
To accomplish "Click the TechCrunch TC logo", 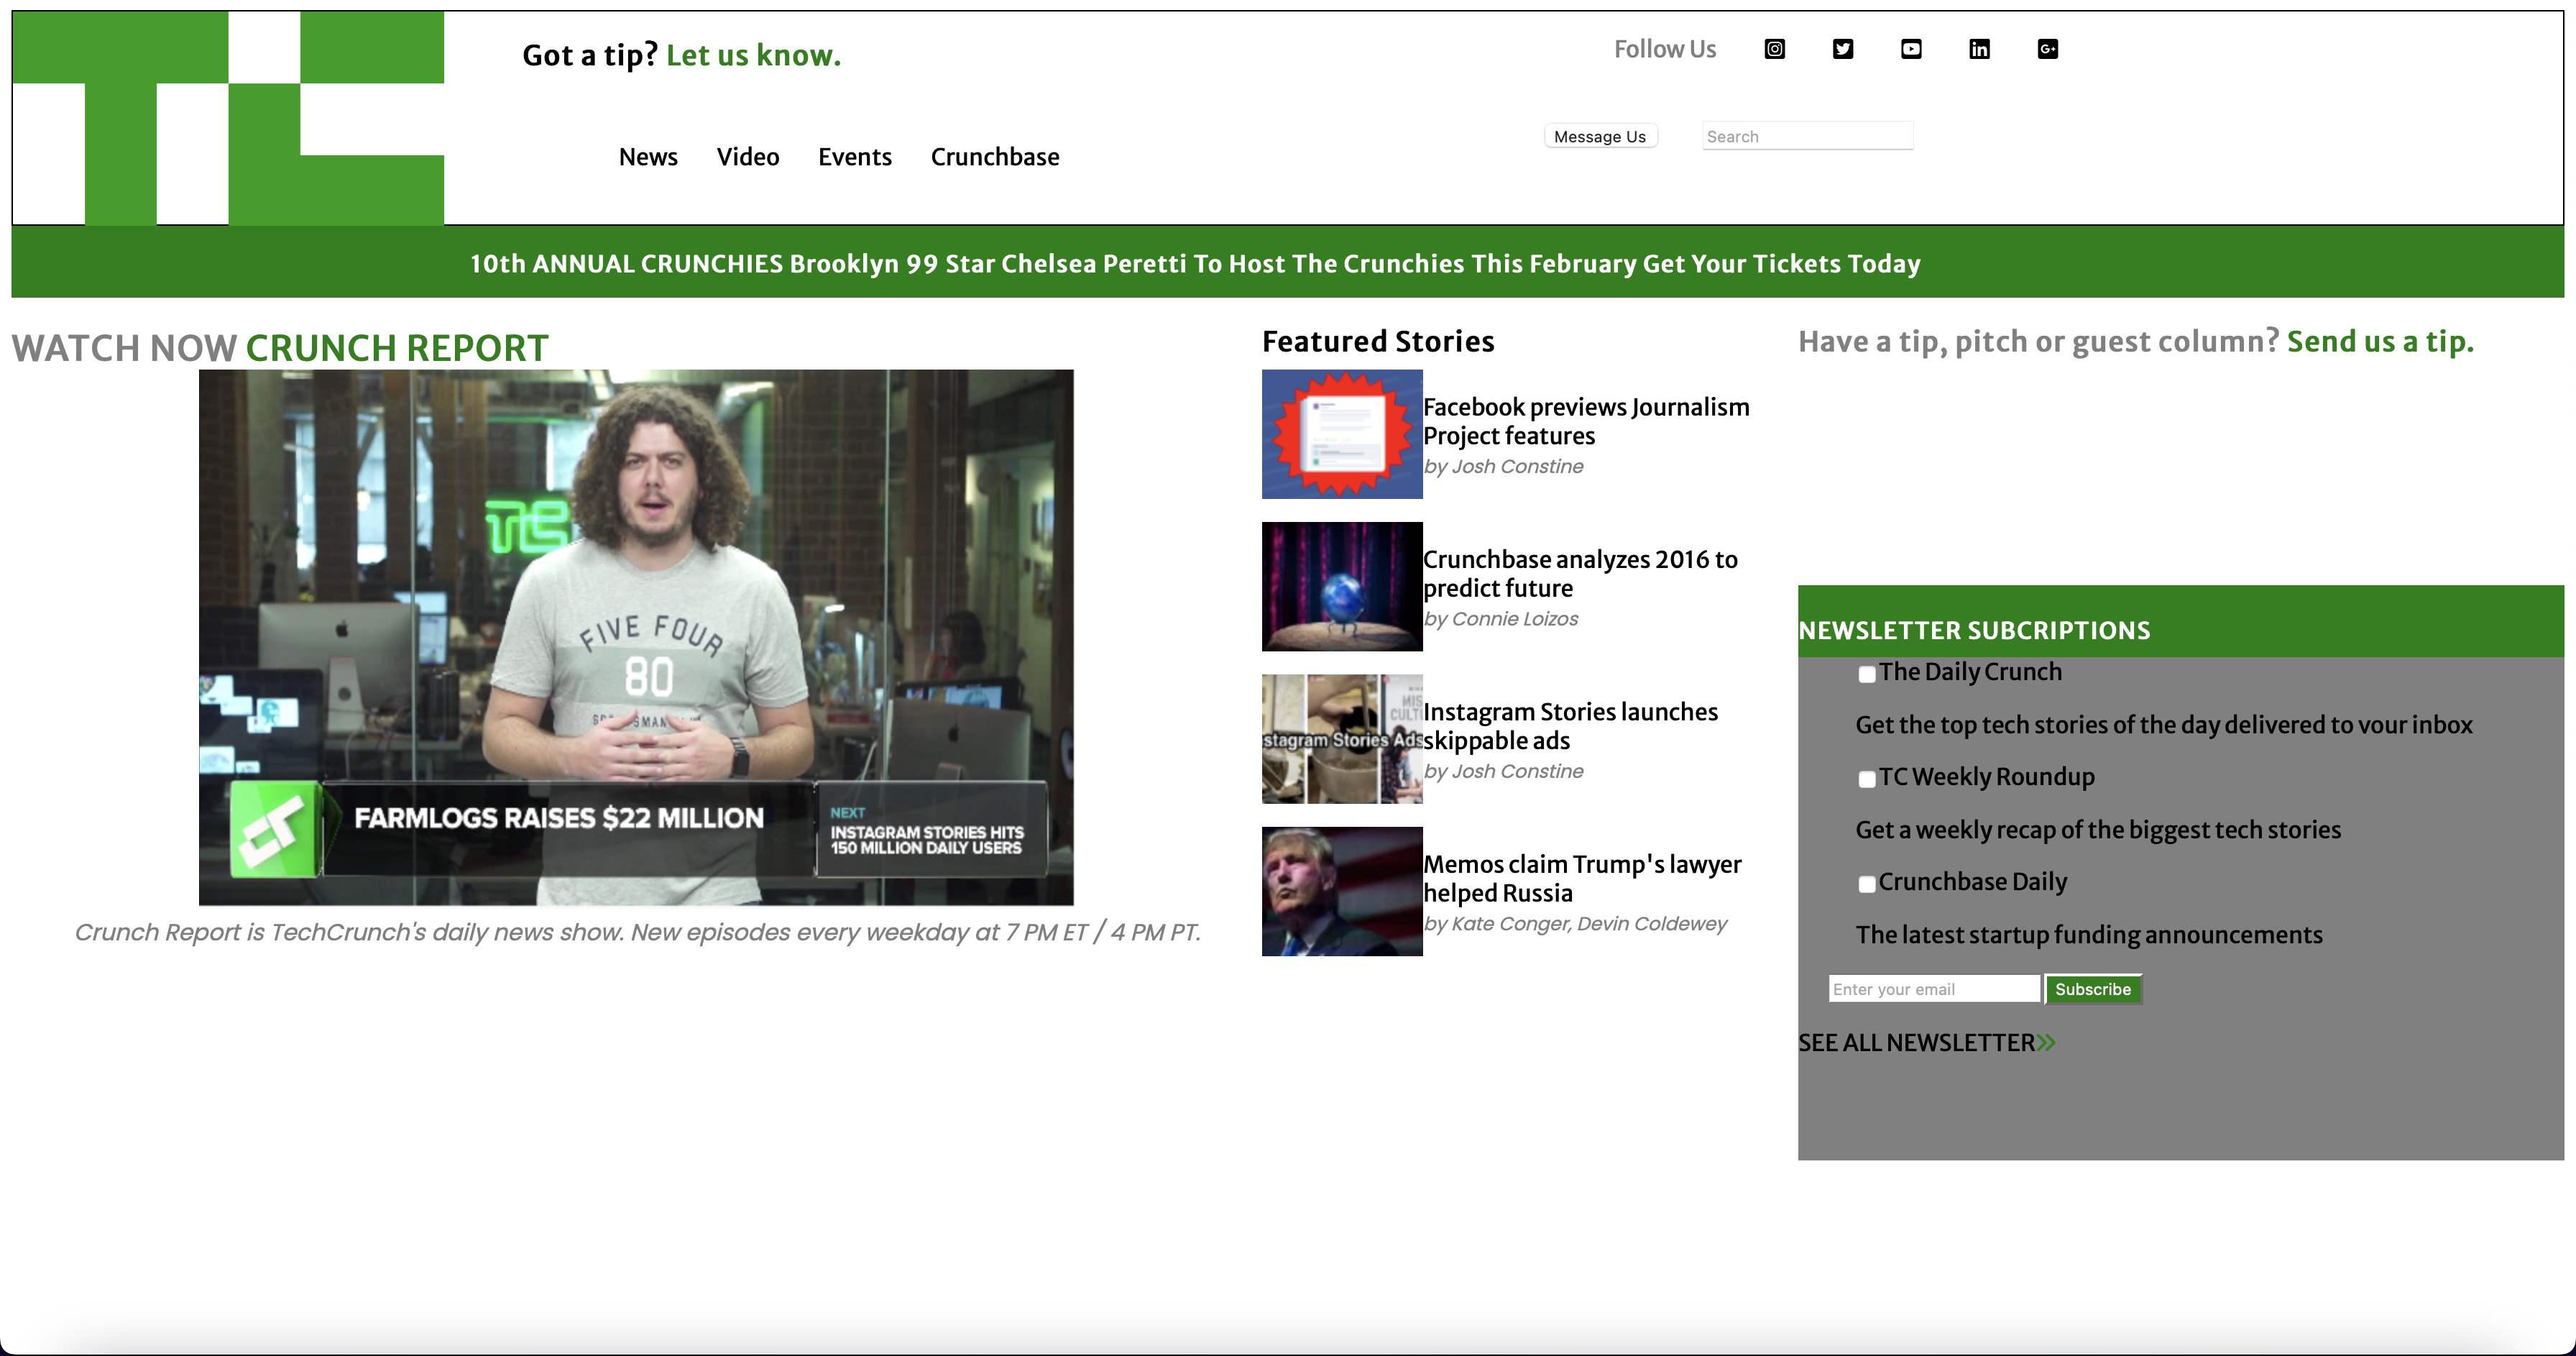I will (x=228, y=118).
